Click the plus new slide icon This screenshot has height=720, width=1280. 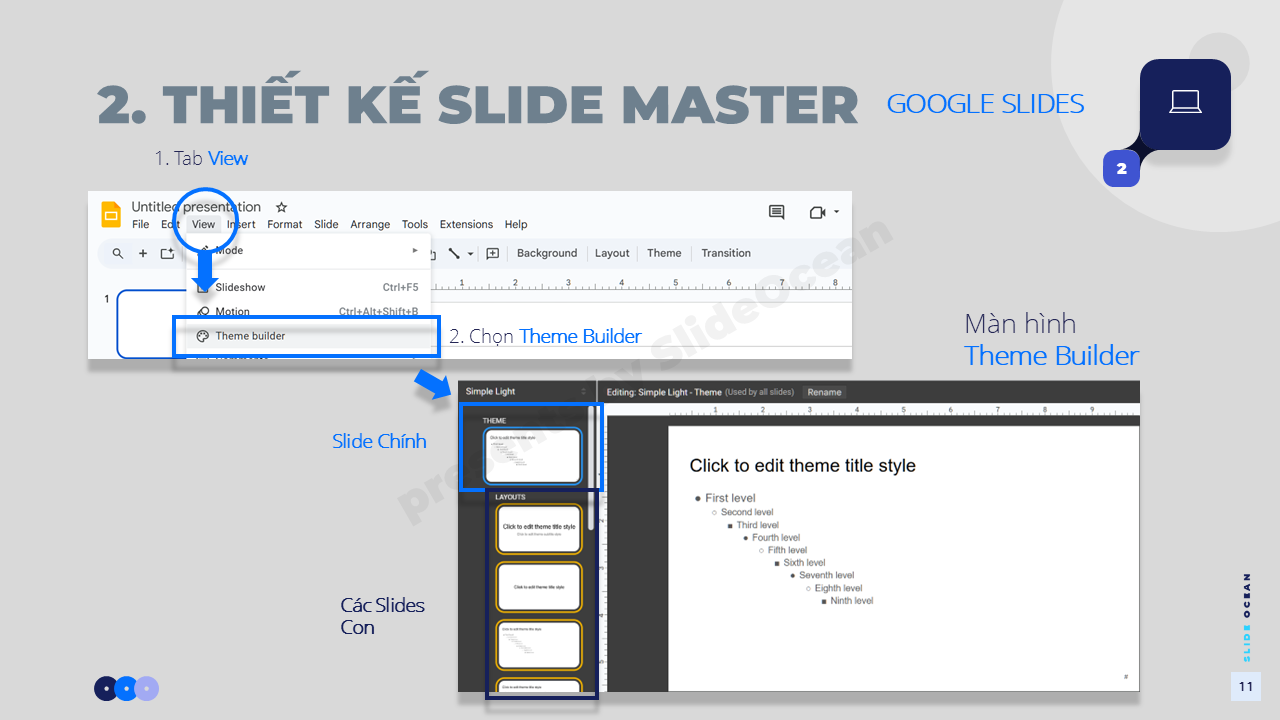point(143,254)
